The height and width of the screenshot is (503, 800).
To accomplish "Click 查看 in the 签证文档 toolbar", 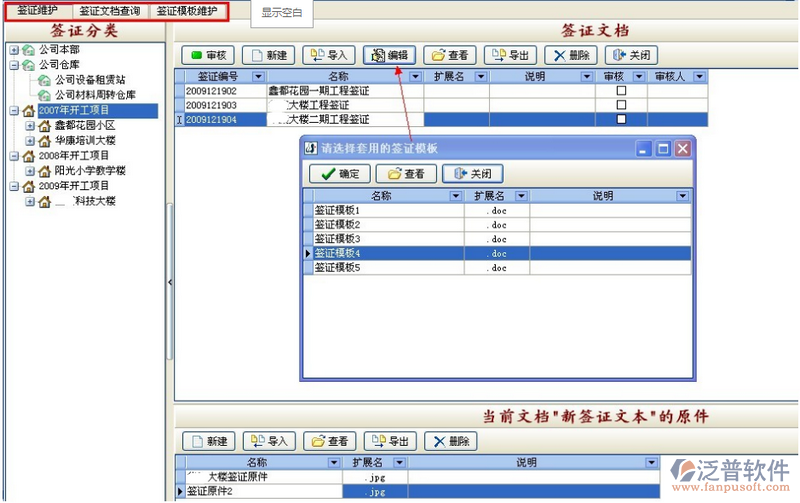I will (x=450, y=55).
